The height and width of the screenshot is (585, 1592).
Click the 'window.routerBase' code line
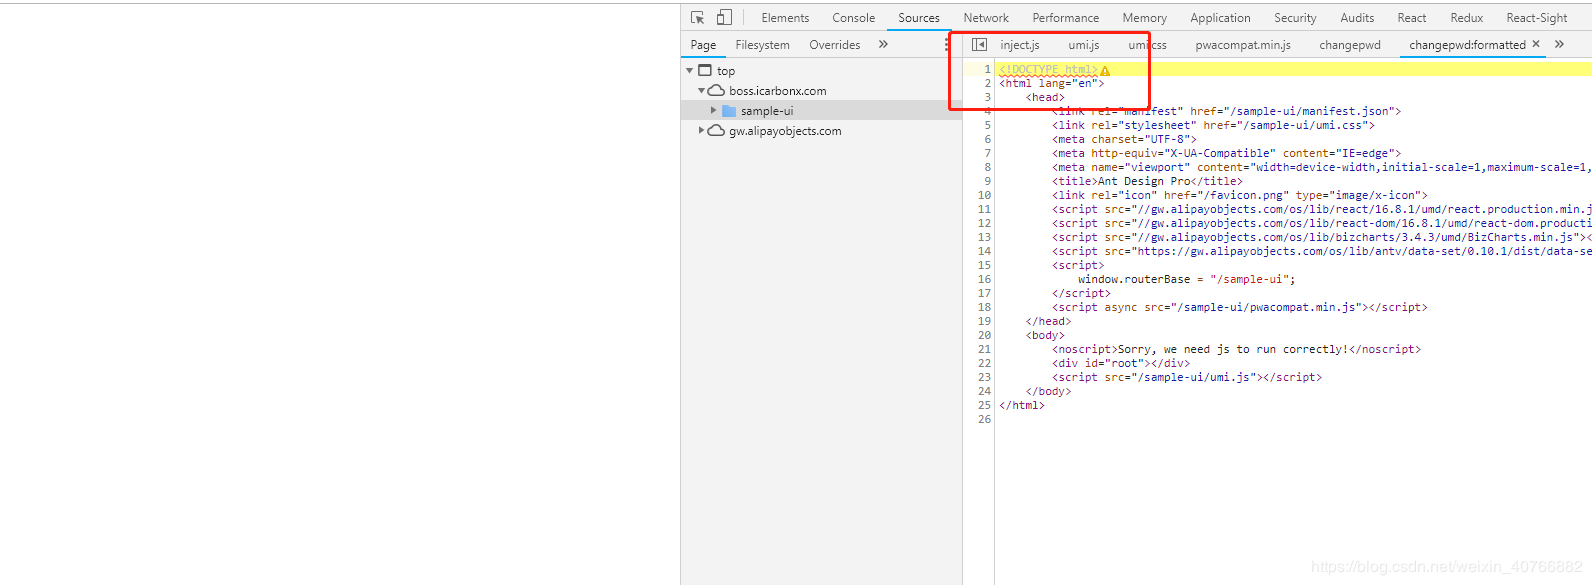(x=1186, y=280)
